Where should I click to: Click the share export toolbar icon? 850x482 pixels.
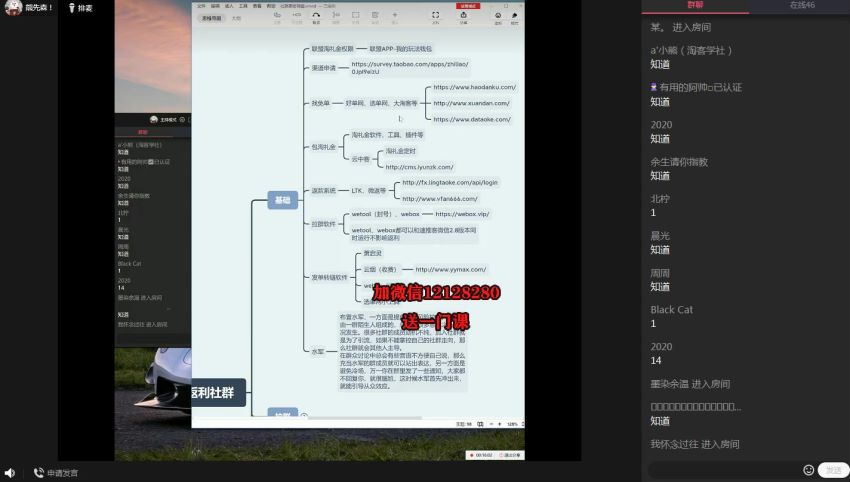coord(463,17)
